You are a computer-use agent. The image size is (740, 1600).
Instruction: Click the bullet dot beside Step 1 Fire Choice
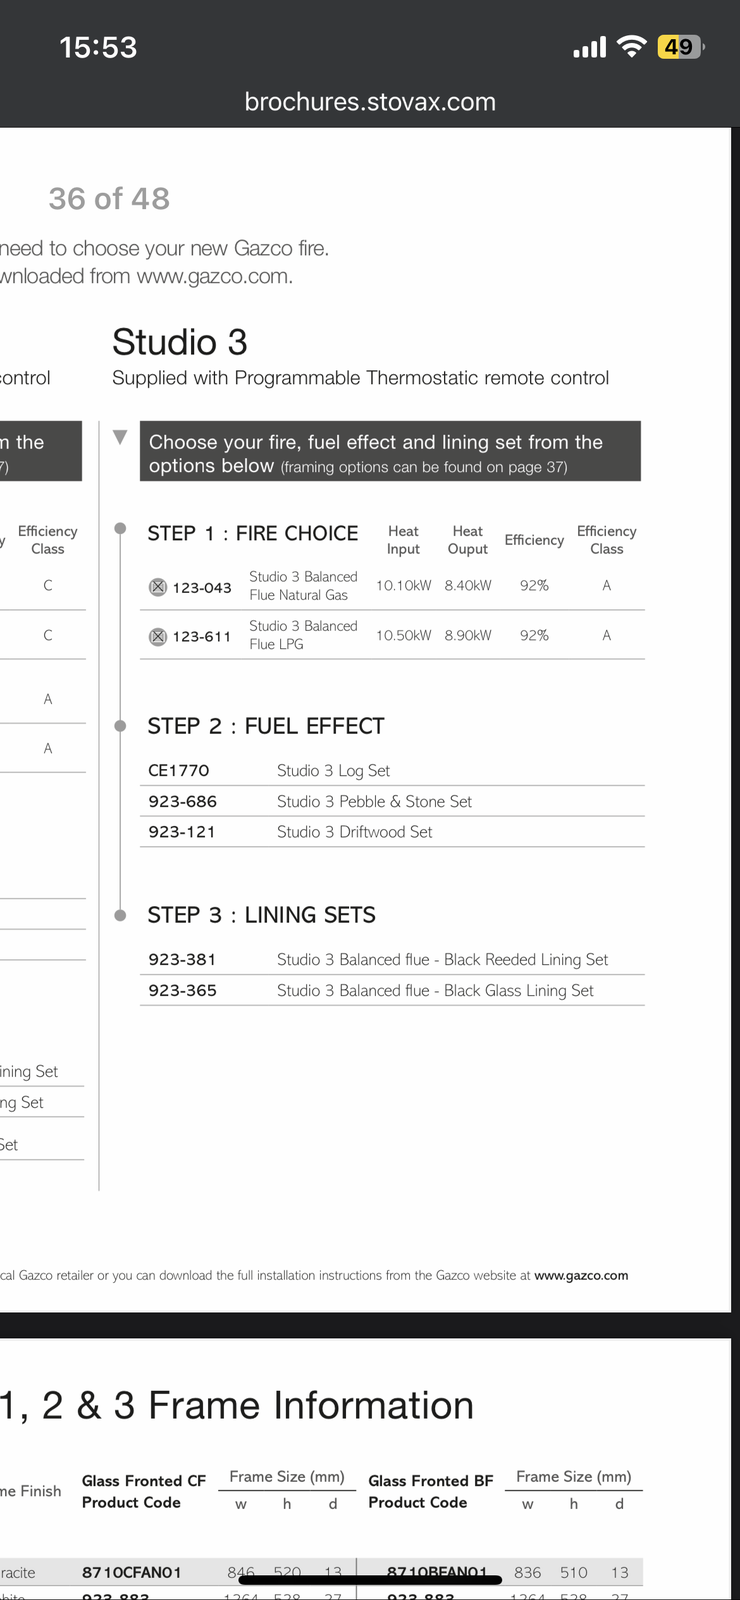(120, 529)
